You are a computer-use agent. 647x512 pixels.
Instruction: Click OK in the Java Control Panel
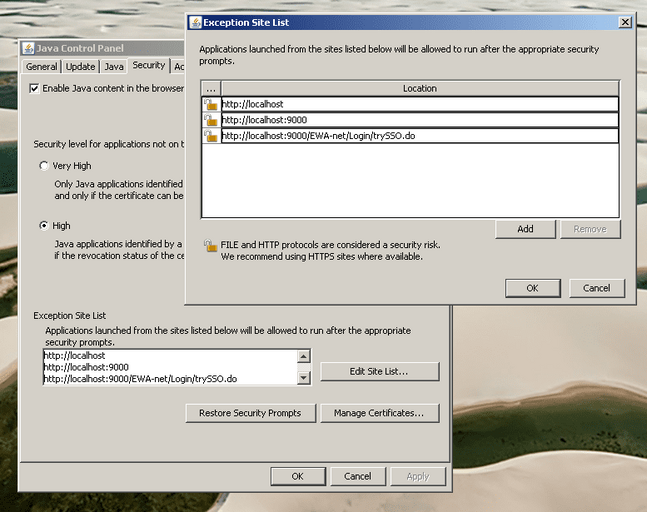(298, 476)
